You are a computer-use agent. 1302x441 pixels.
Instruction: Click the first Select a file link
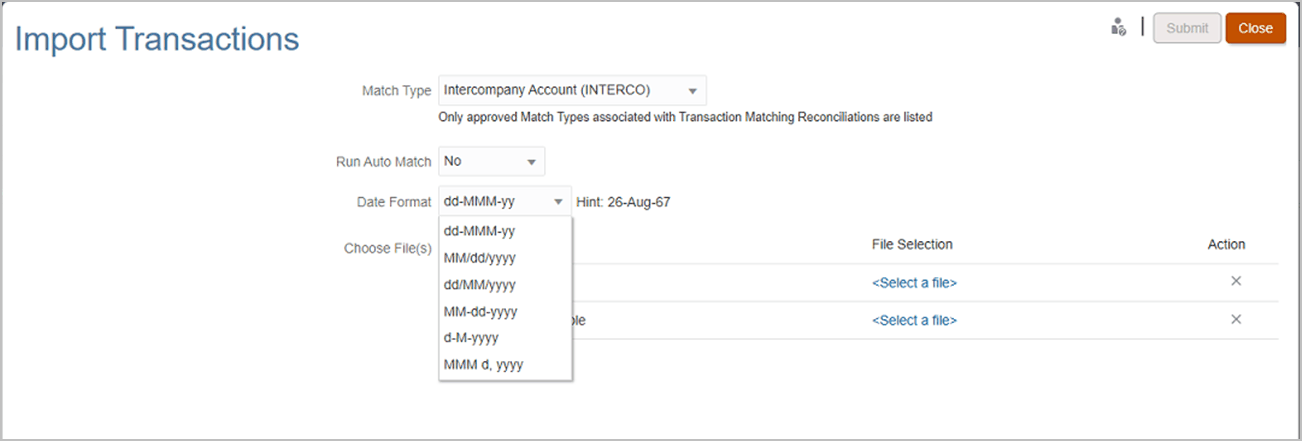(914, 283)
